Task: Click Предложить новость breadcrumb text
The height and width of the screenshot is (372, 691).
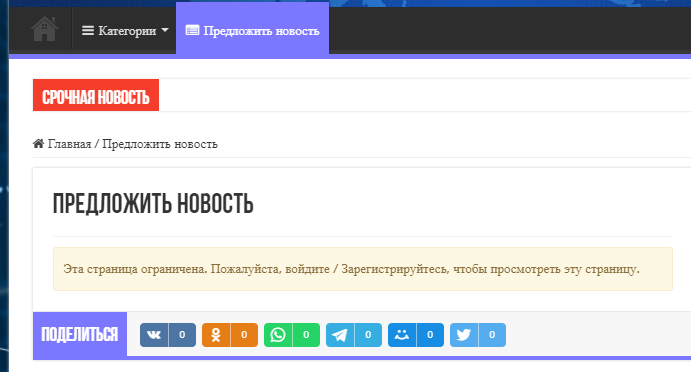Action: click(x=160, y=144)
